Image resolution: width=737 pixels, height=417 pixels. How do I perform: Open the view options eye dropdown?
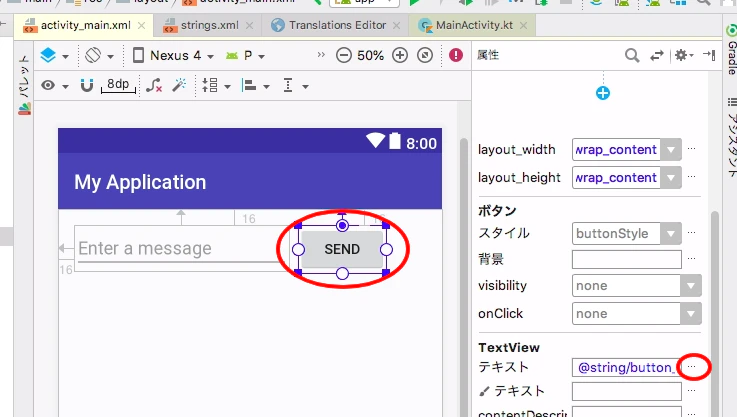(54, 86)
